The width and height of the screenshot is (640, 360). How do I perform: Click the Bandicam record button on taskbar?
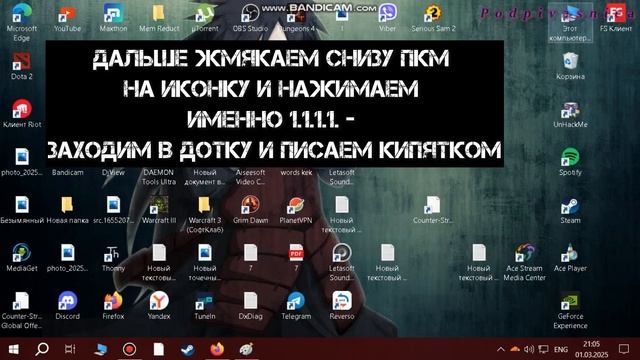click(129, 349)
